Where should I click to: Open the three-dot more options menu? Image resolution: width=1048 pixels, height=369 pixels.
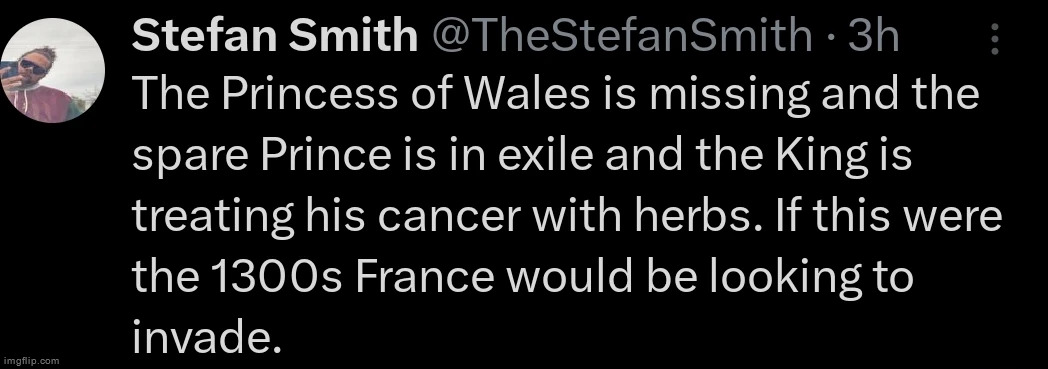click(x=995, y=39)
